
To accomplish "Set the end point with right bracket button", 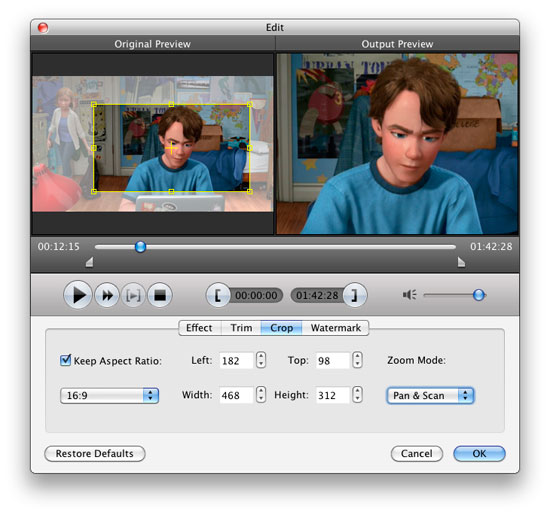I will click(x=355, y=295).
